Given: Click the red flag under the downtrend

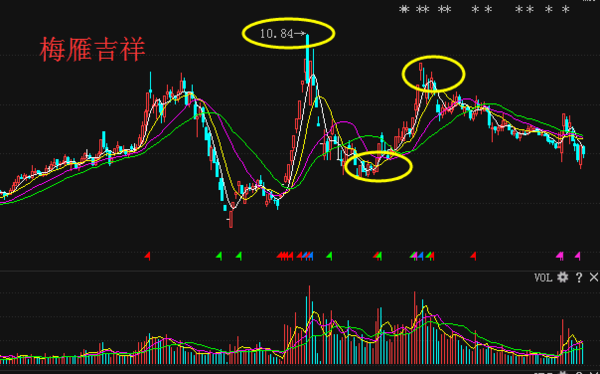Looking at the screenshot, I should tap(473, 256).
